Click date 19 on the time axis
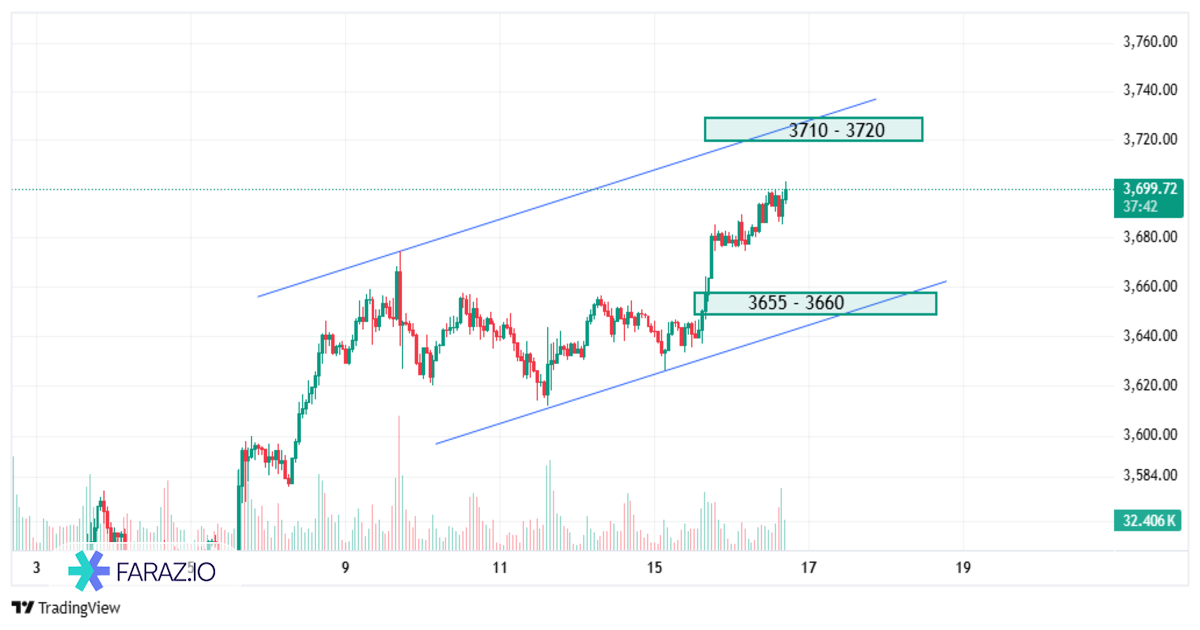The image size is (1200, 630). pos(963,568)
